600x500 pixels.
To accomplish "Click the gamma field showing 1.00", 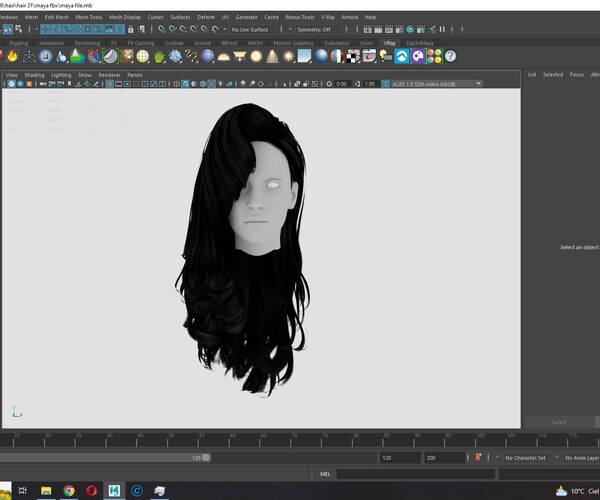I will 370,84.
